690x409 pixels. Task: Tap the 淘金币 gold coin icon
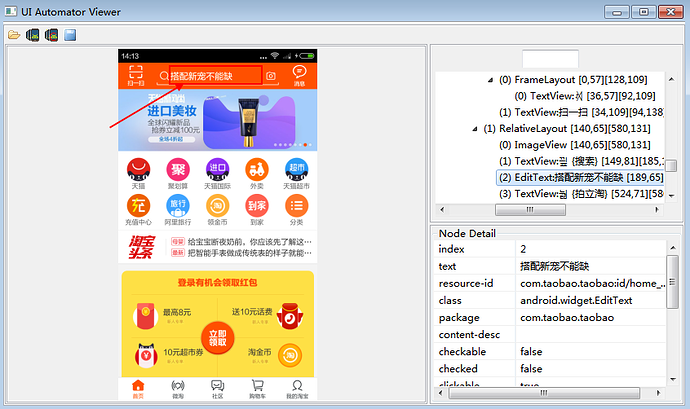[x=290, y=355]
